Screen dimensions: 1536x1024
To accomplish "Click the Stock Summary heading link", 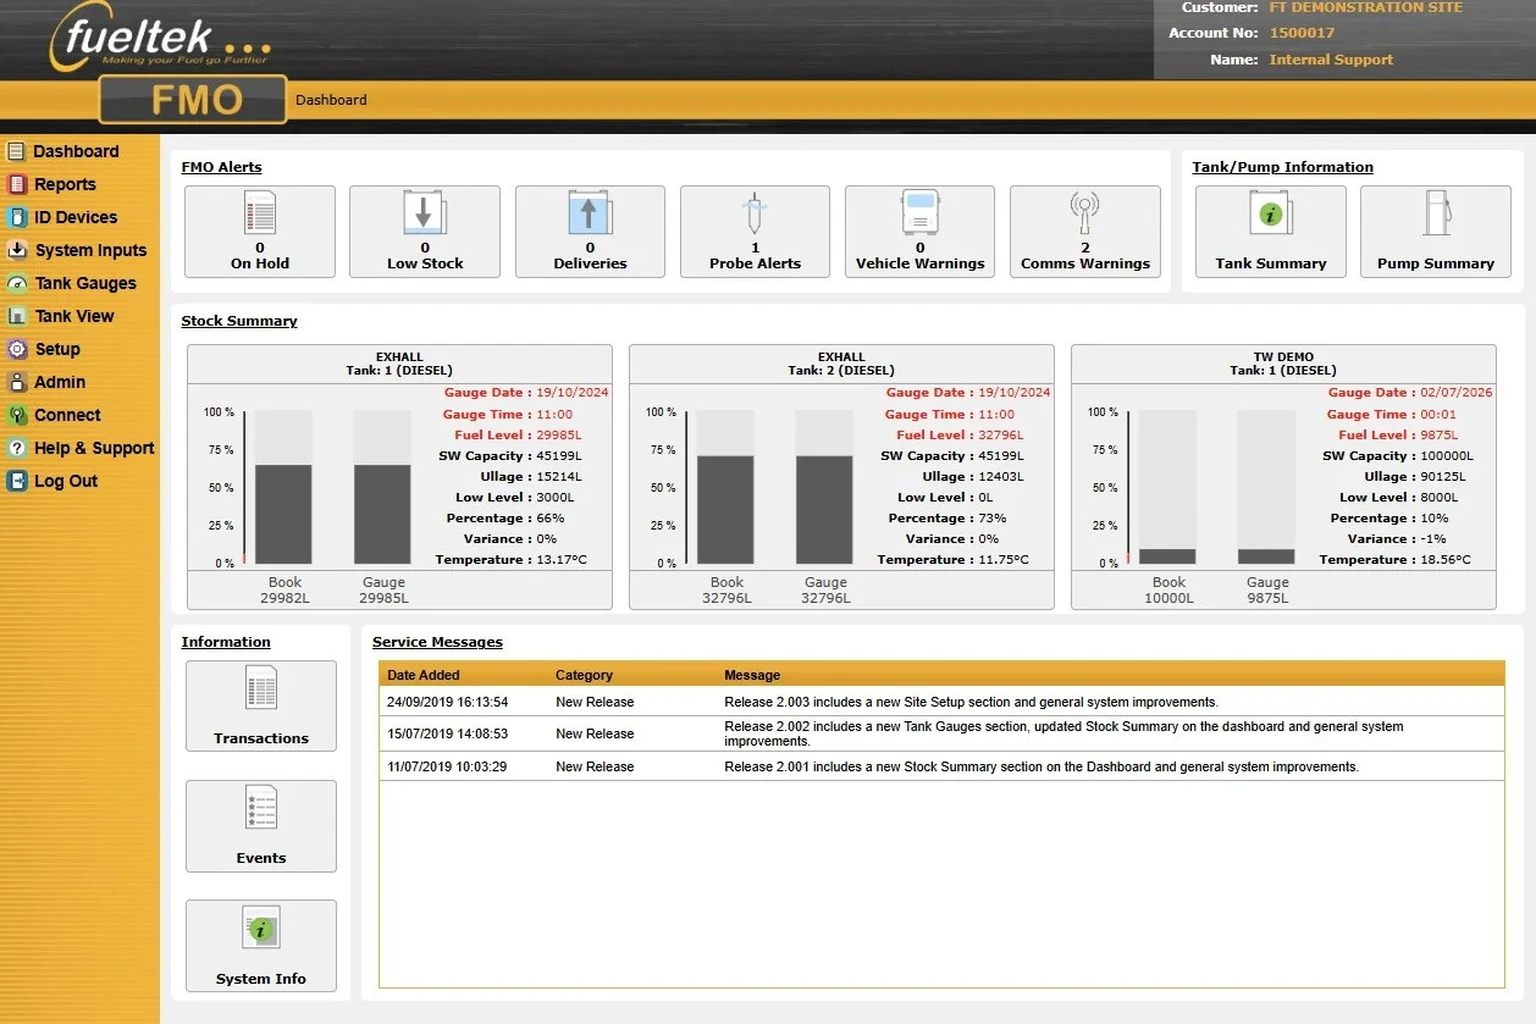I will (239, 321).
